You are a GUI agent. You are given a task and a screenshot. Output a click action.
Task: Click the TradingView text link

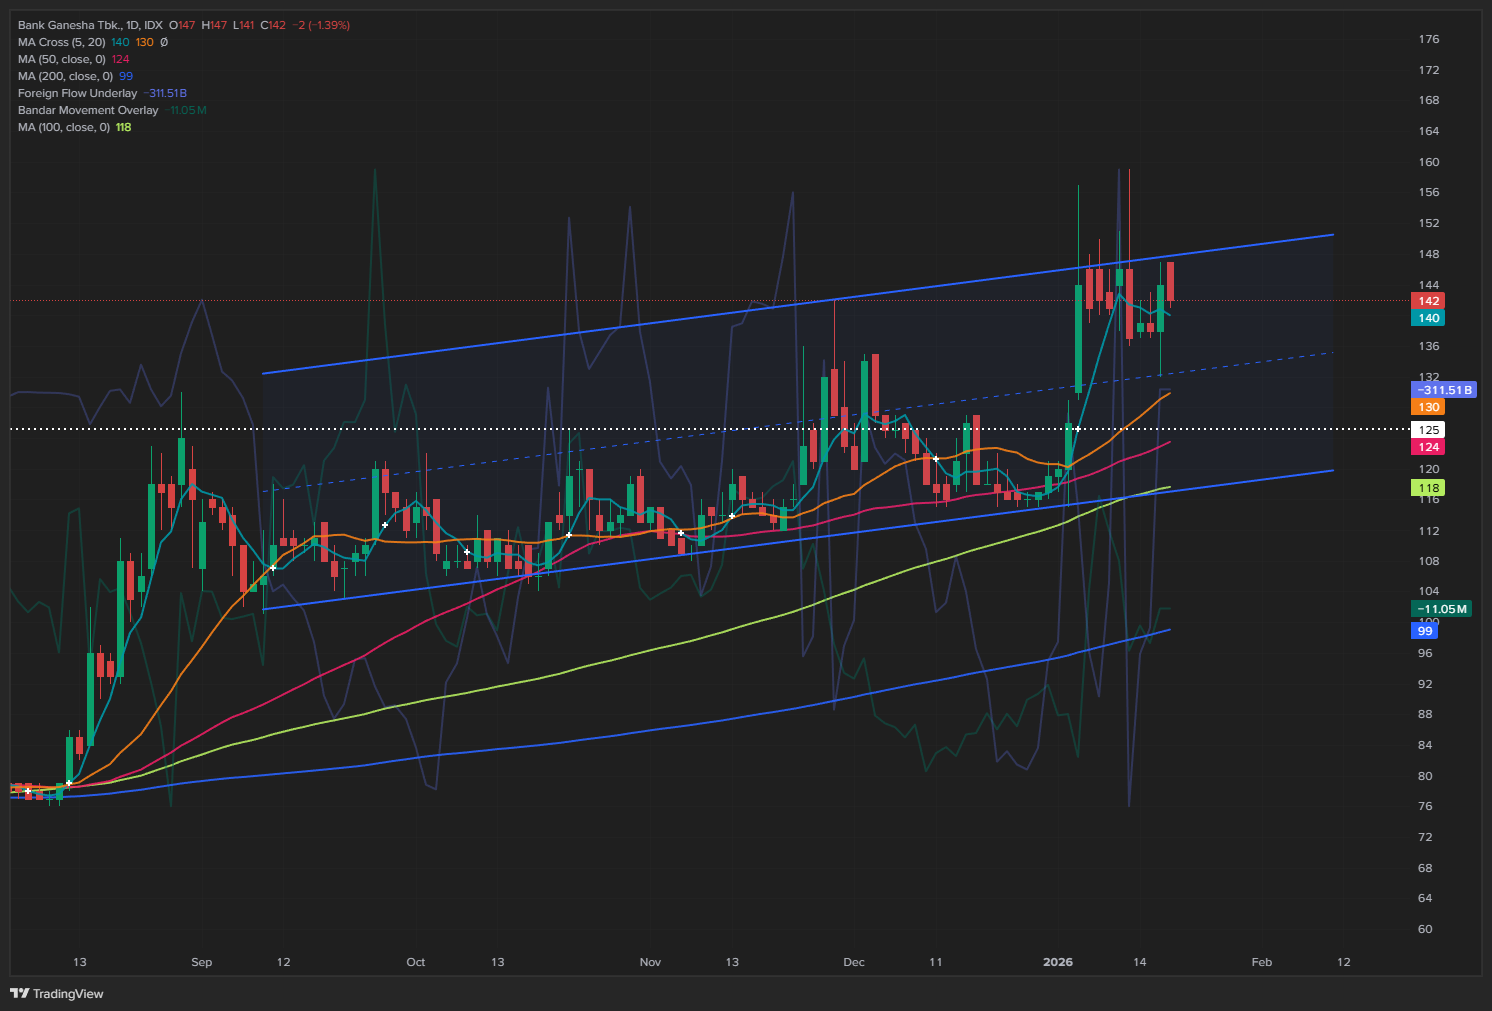[x=68, y=993]
